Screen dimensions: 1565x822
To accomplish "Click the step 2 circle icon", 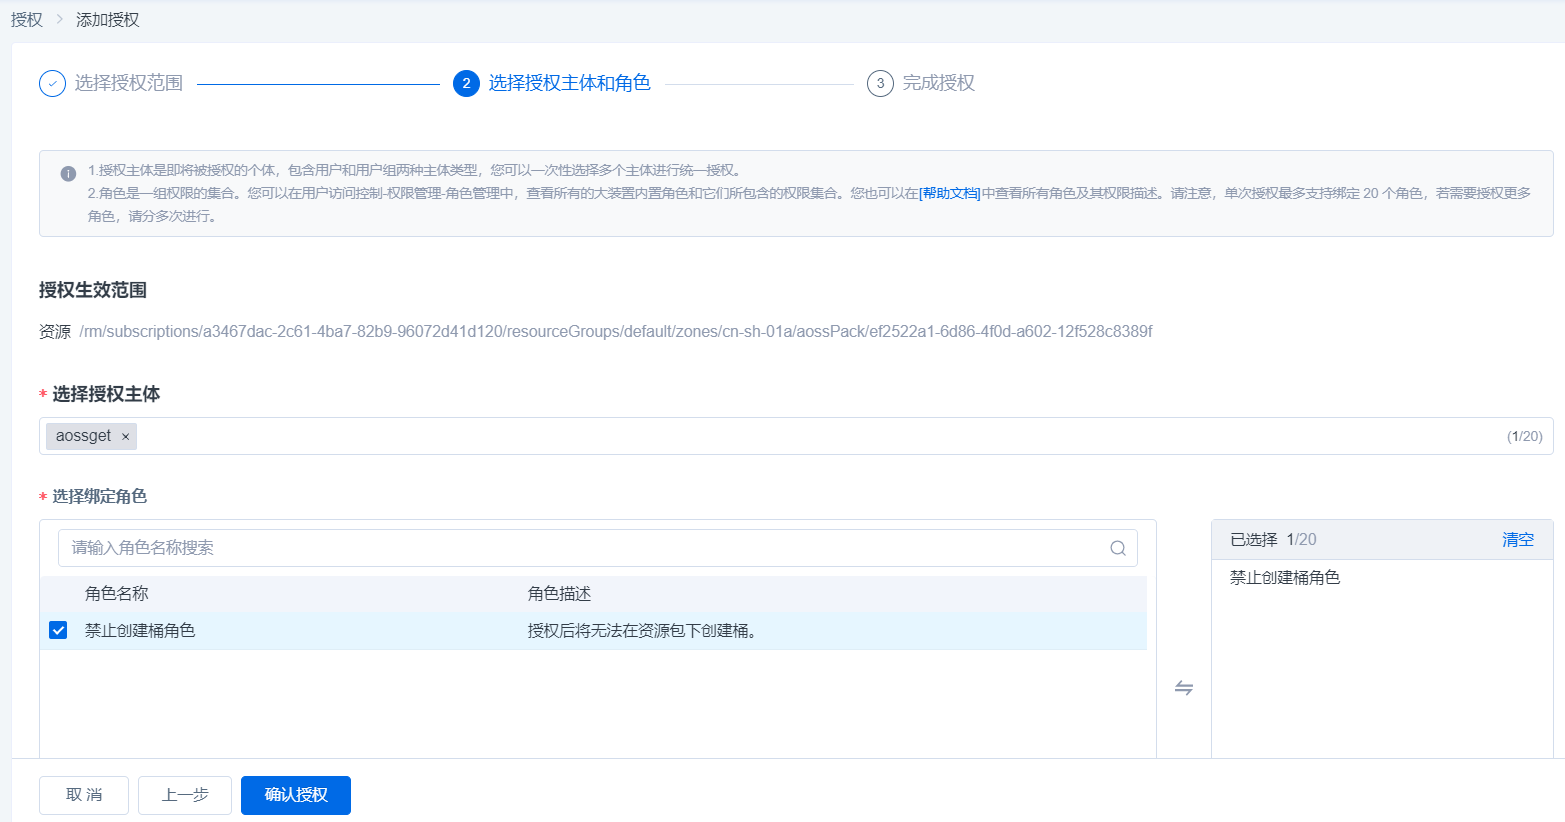I will (x=466, y=83).
